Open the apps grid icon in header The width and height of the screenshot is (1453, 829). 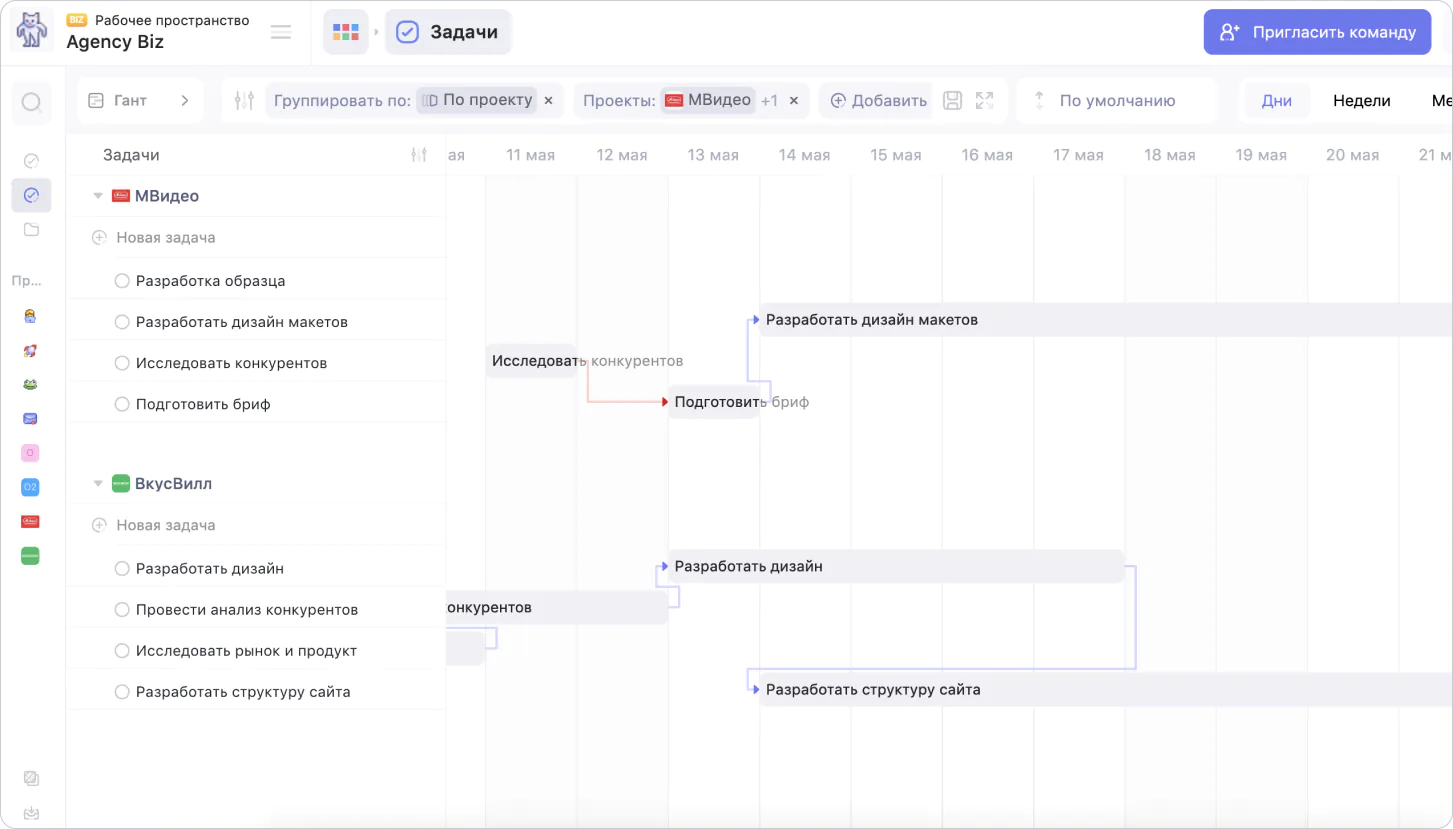pyautogui.click(x=346, y=32)
